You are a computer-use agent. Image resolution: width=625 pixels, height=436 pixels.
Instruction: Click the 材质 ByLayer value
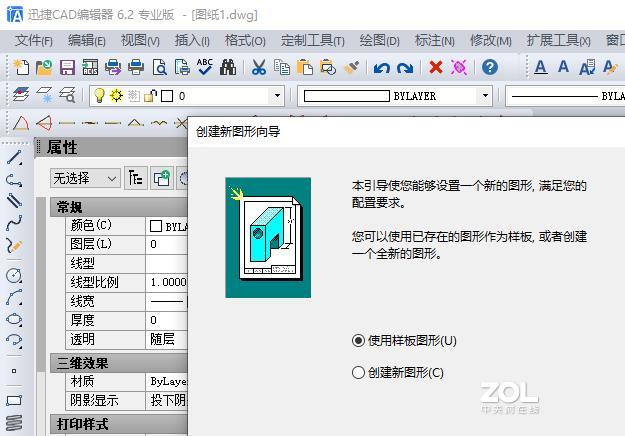[x=167, y=382]
